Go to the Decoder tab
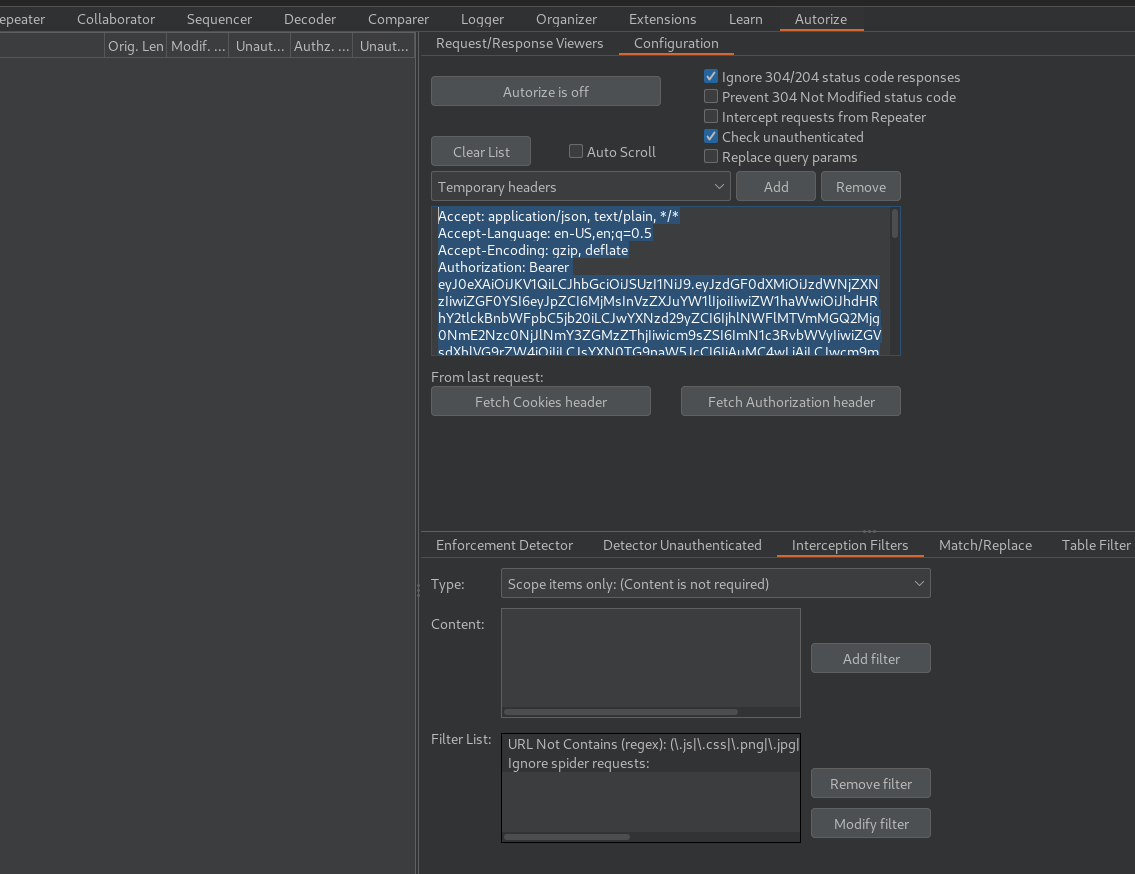The image size is (1135, 874). tap(310, 19)
